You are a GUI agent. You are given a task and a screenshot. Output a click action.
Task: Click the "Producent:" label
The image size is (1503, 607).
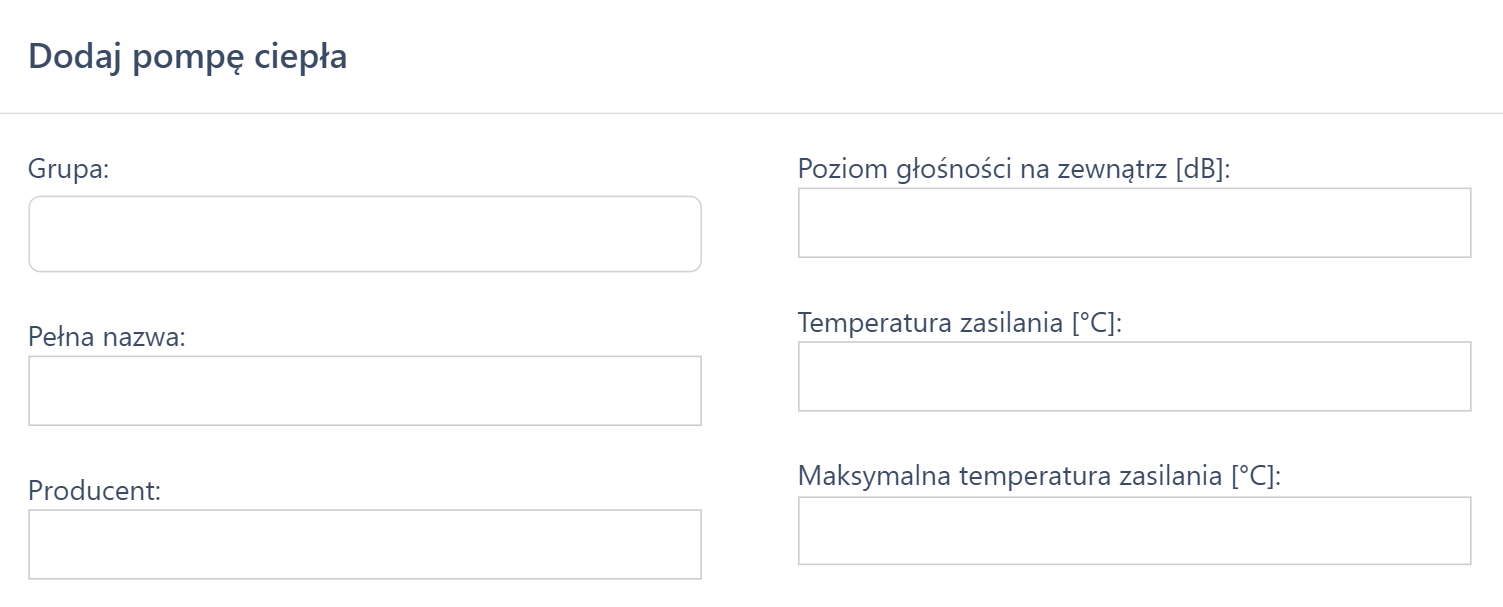[94, 491]
